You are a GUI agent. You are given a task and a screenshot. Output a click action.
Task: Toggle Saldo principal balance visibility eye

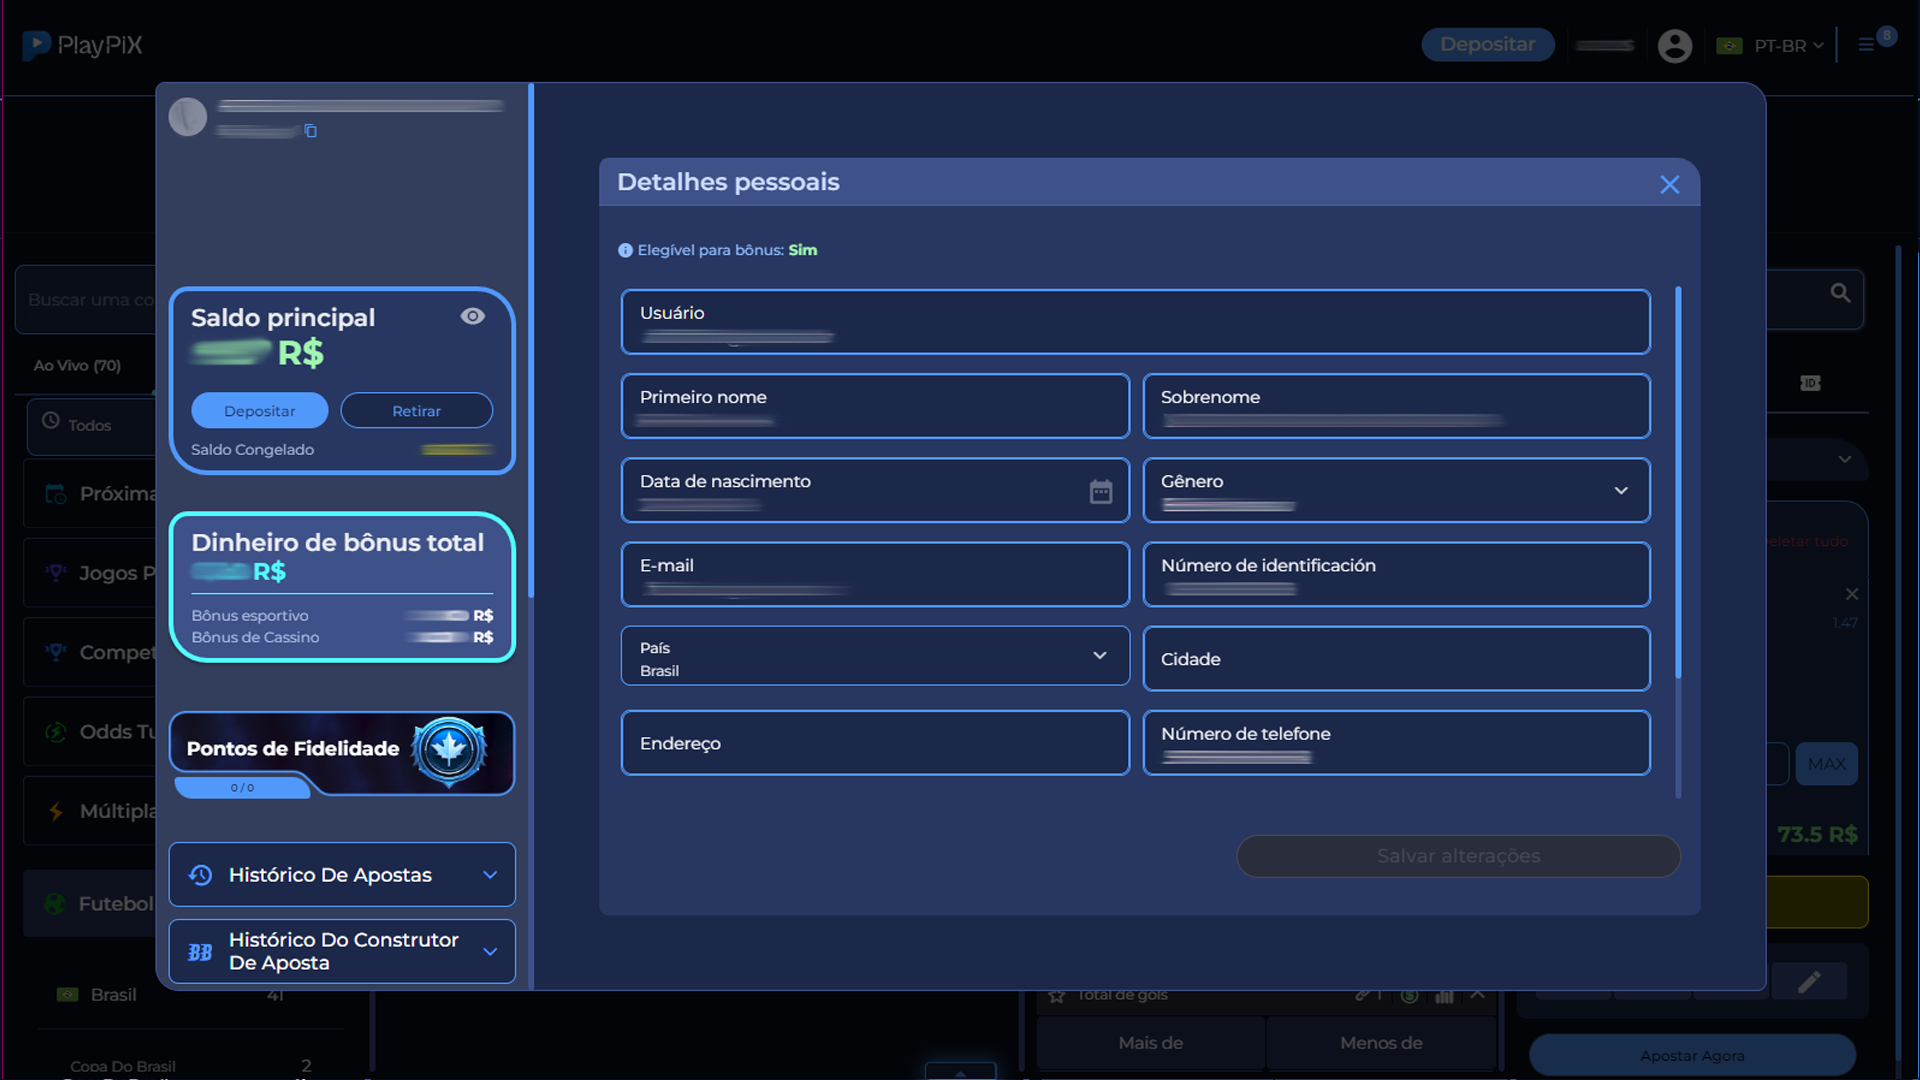[472, 316]
